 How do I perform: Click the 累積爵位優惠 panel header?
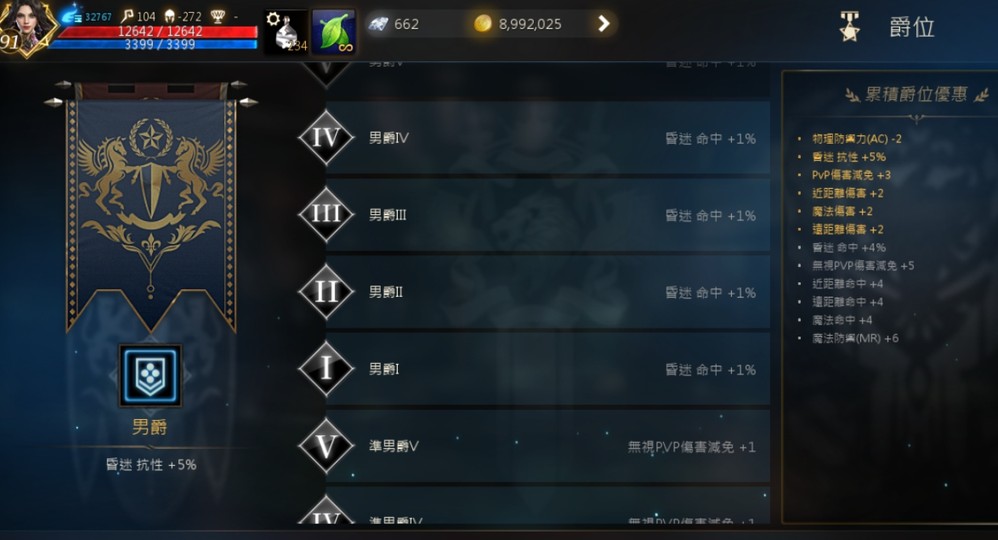point(916,95)
